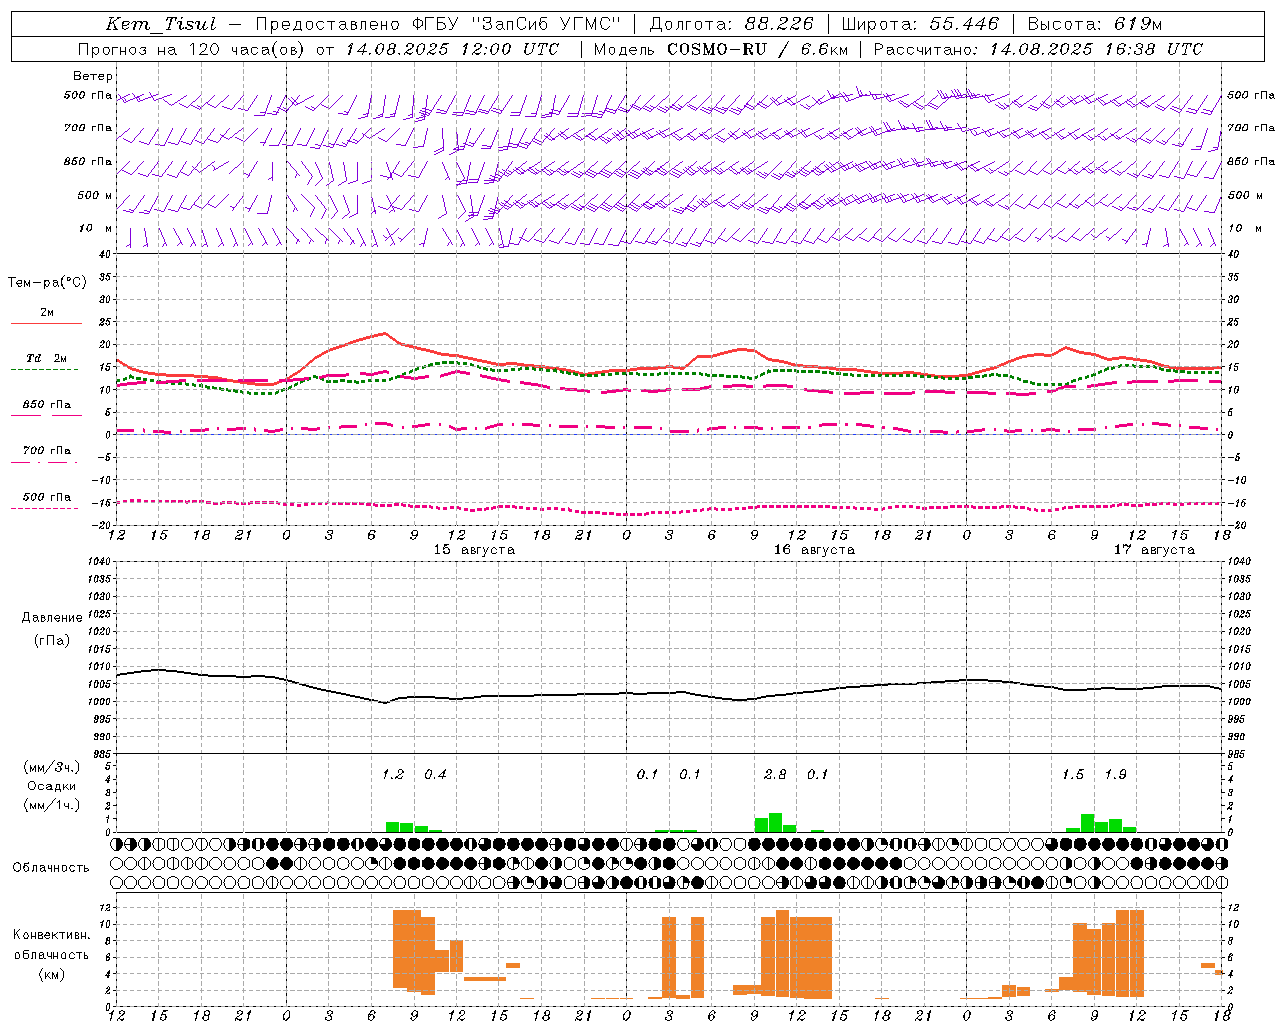1280x1024 pixels.
Task: Click the Конвективн. convective cloud label
Action: (52, 935)
